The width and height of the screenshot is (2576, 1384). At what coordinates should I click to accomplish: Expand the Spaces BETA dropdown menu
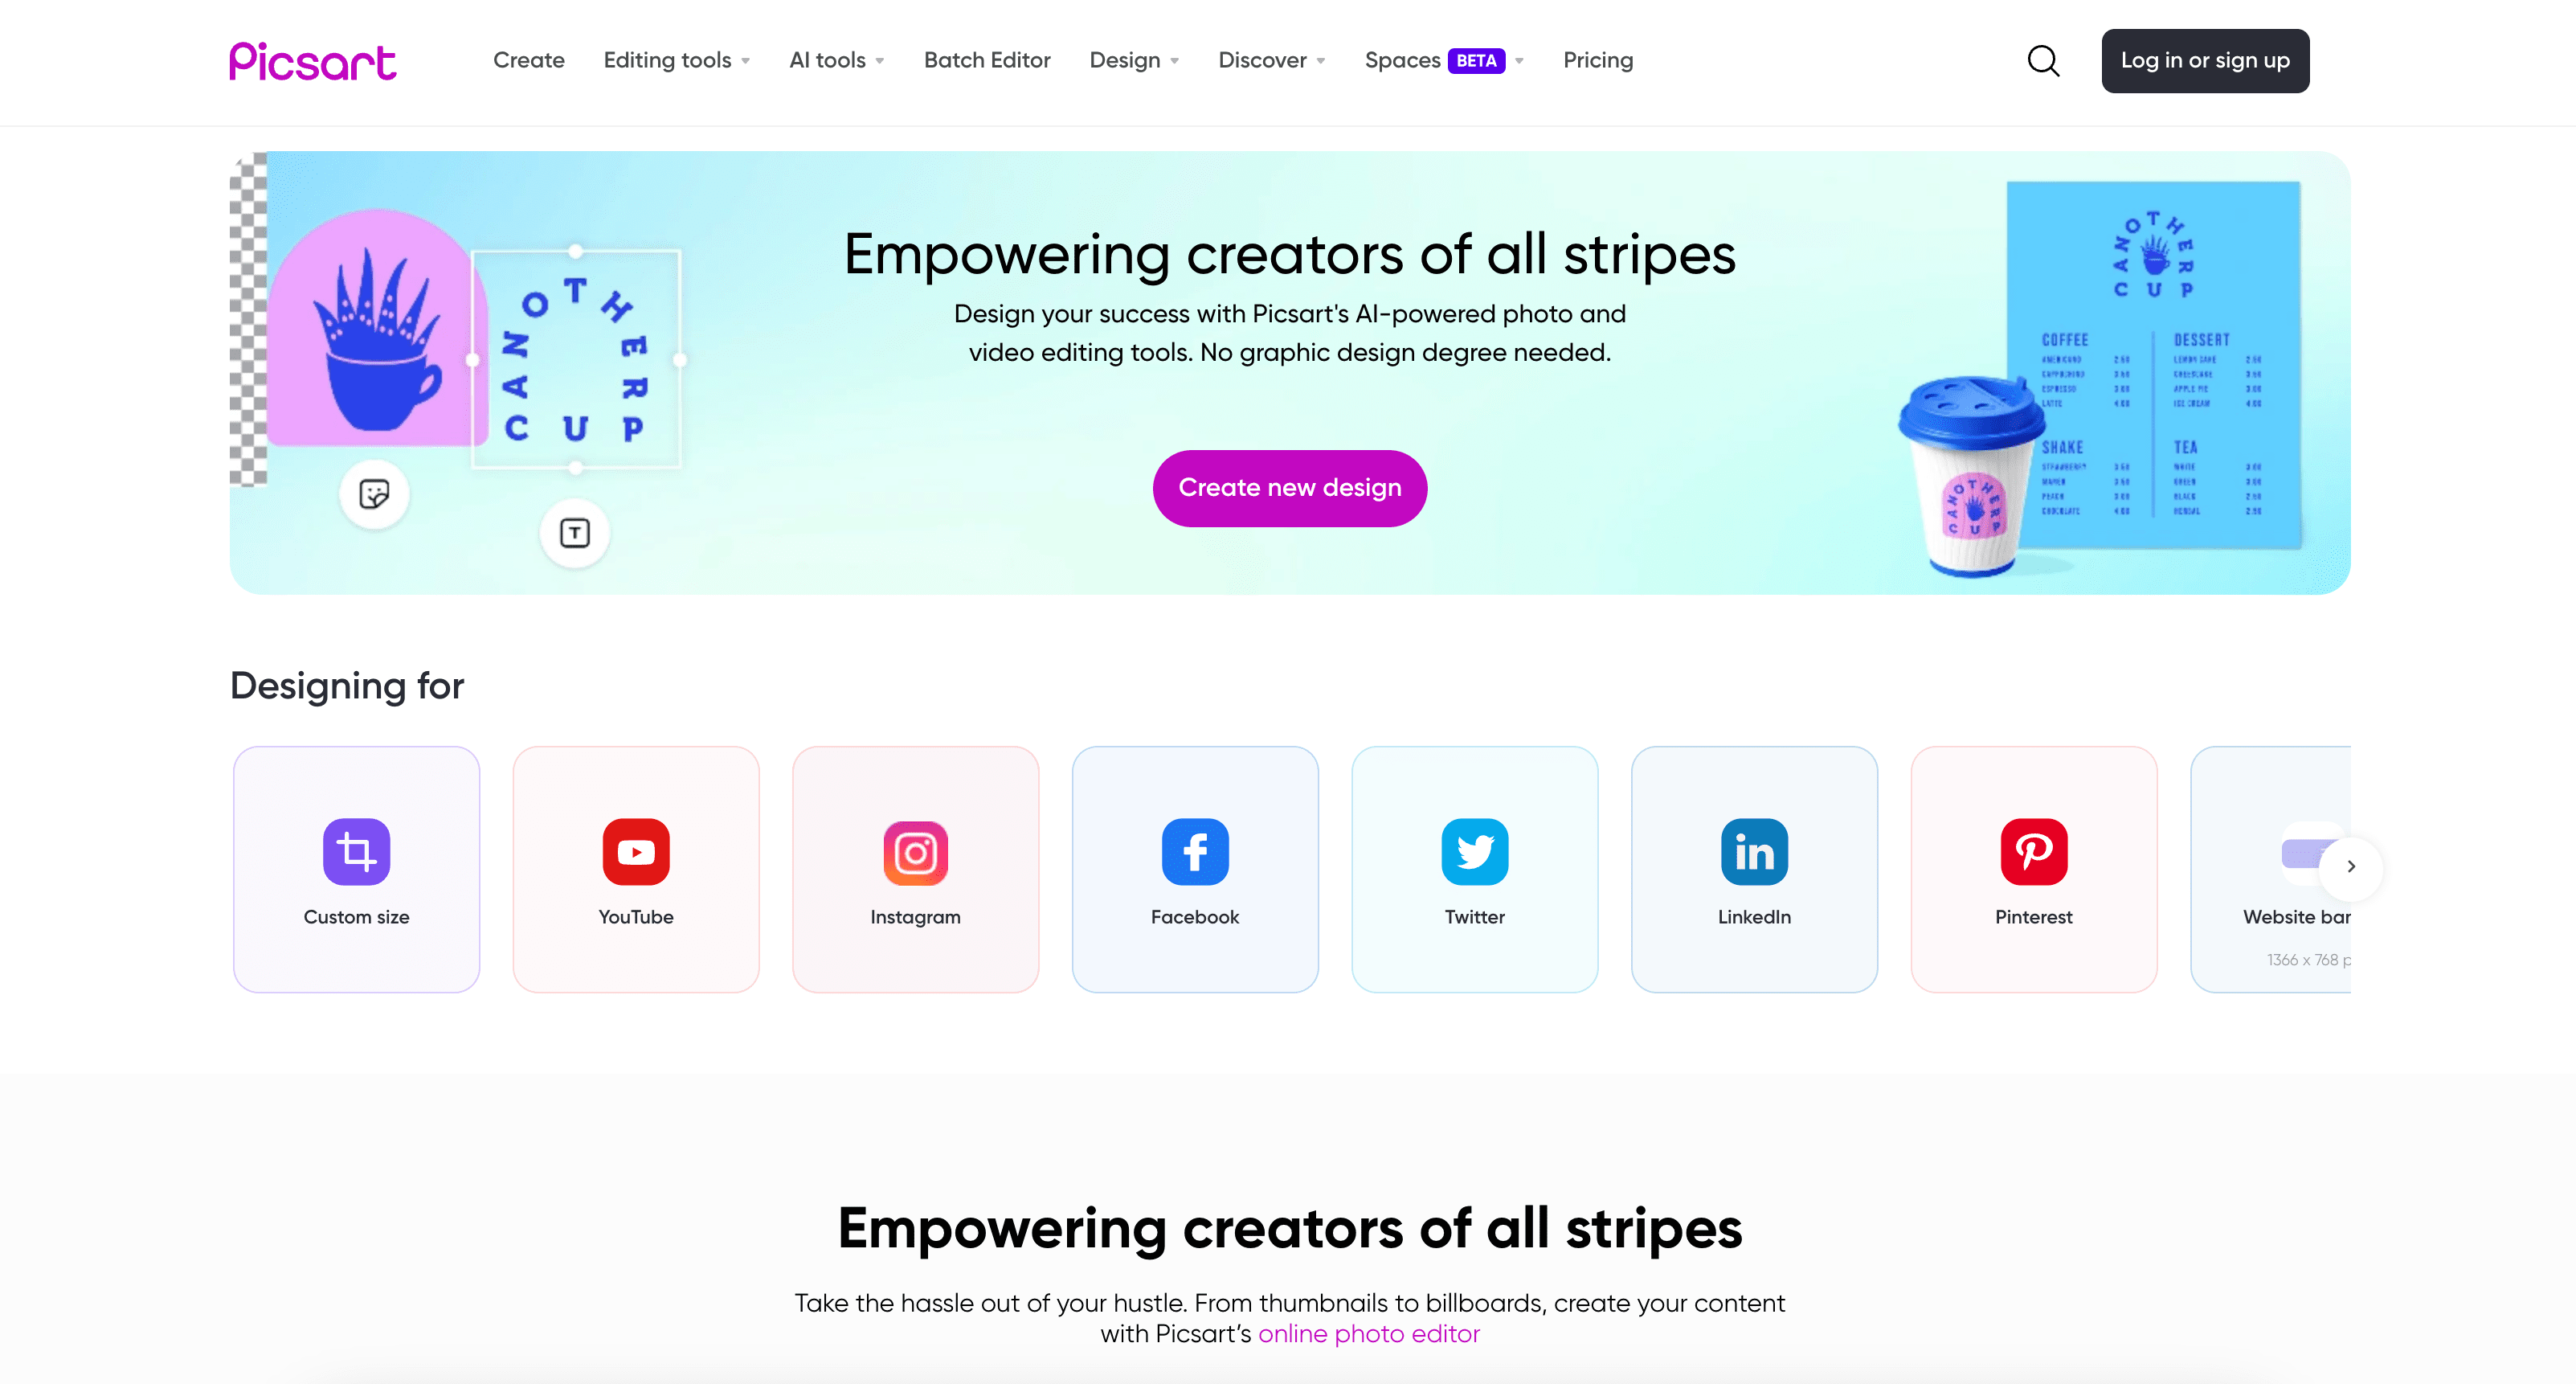1519,61
